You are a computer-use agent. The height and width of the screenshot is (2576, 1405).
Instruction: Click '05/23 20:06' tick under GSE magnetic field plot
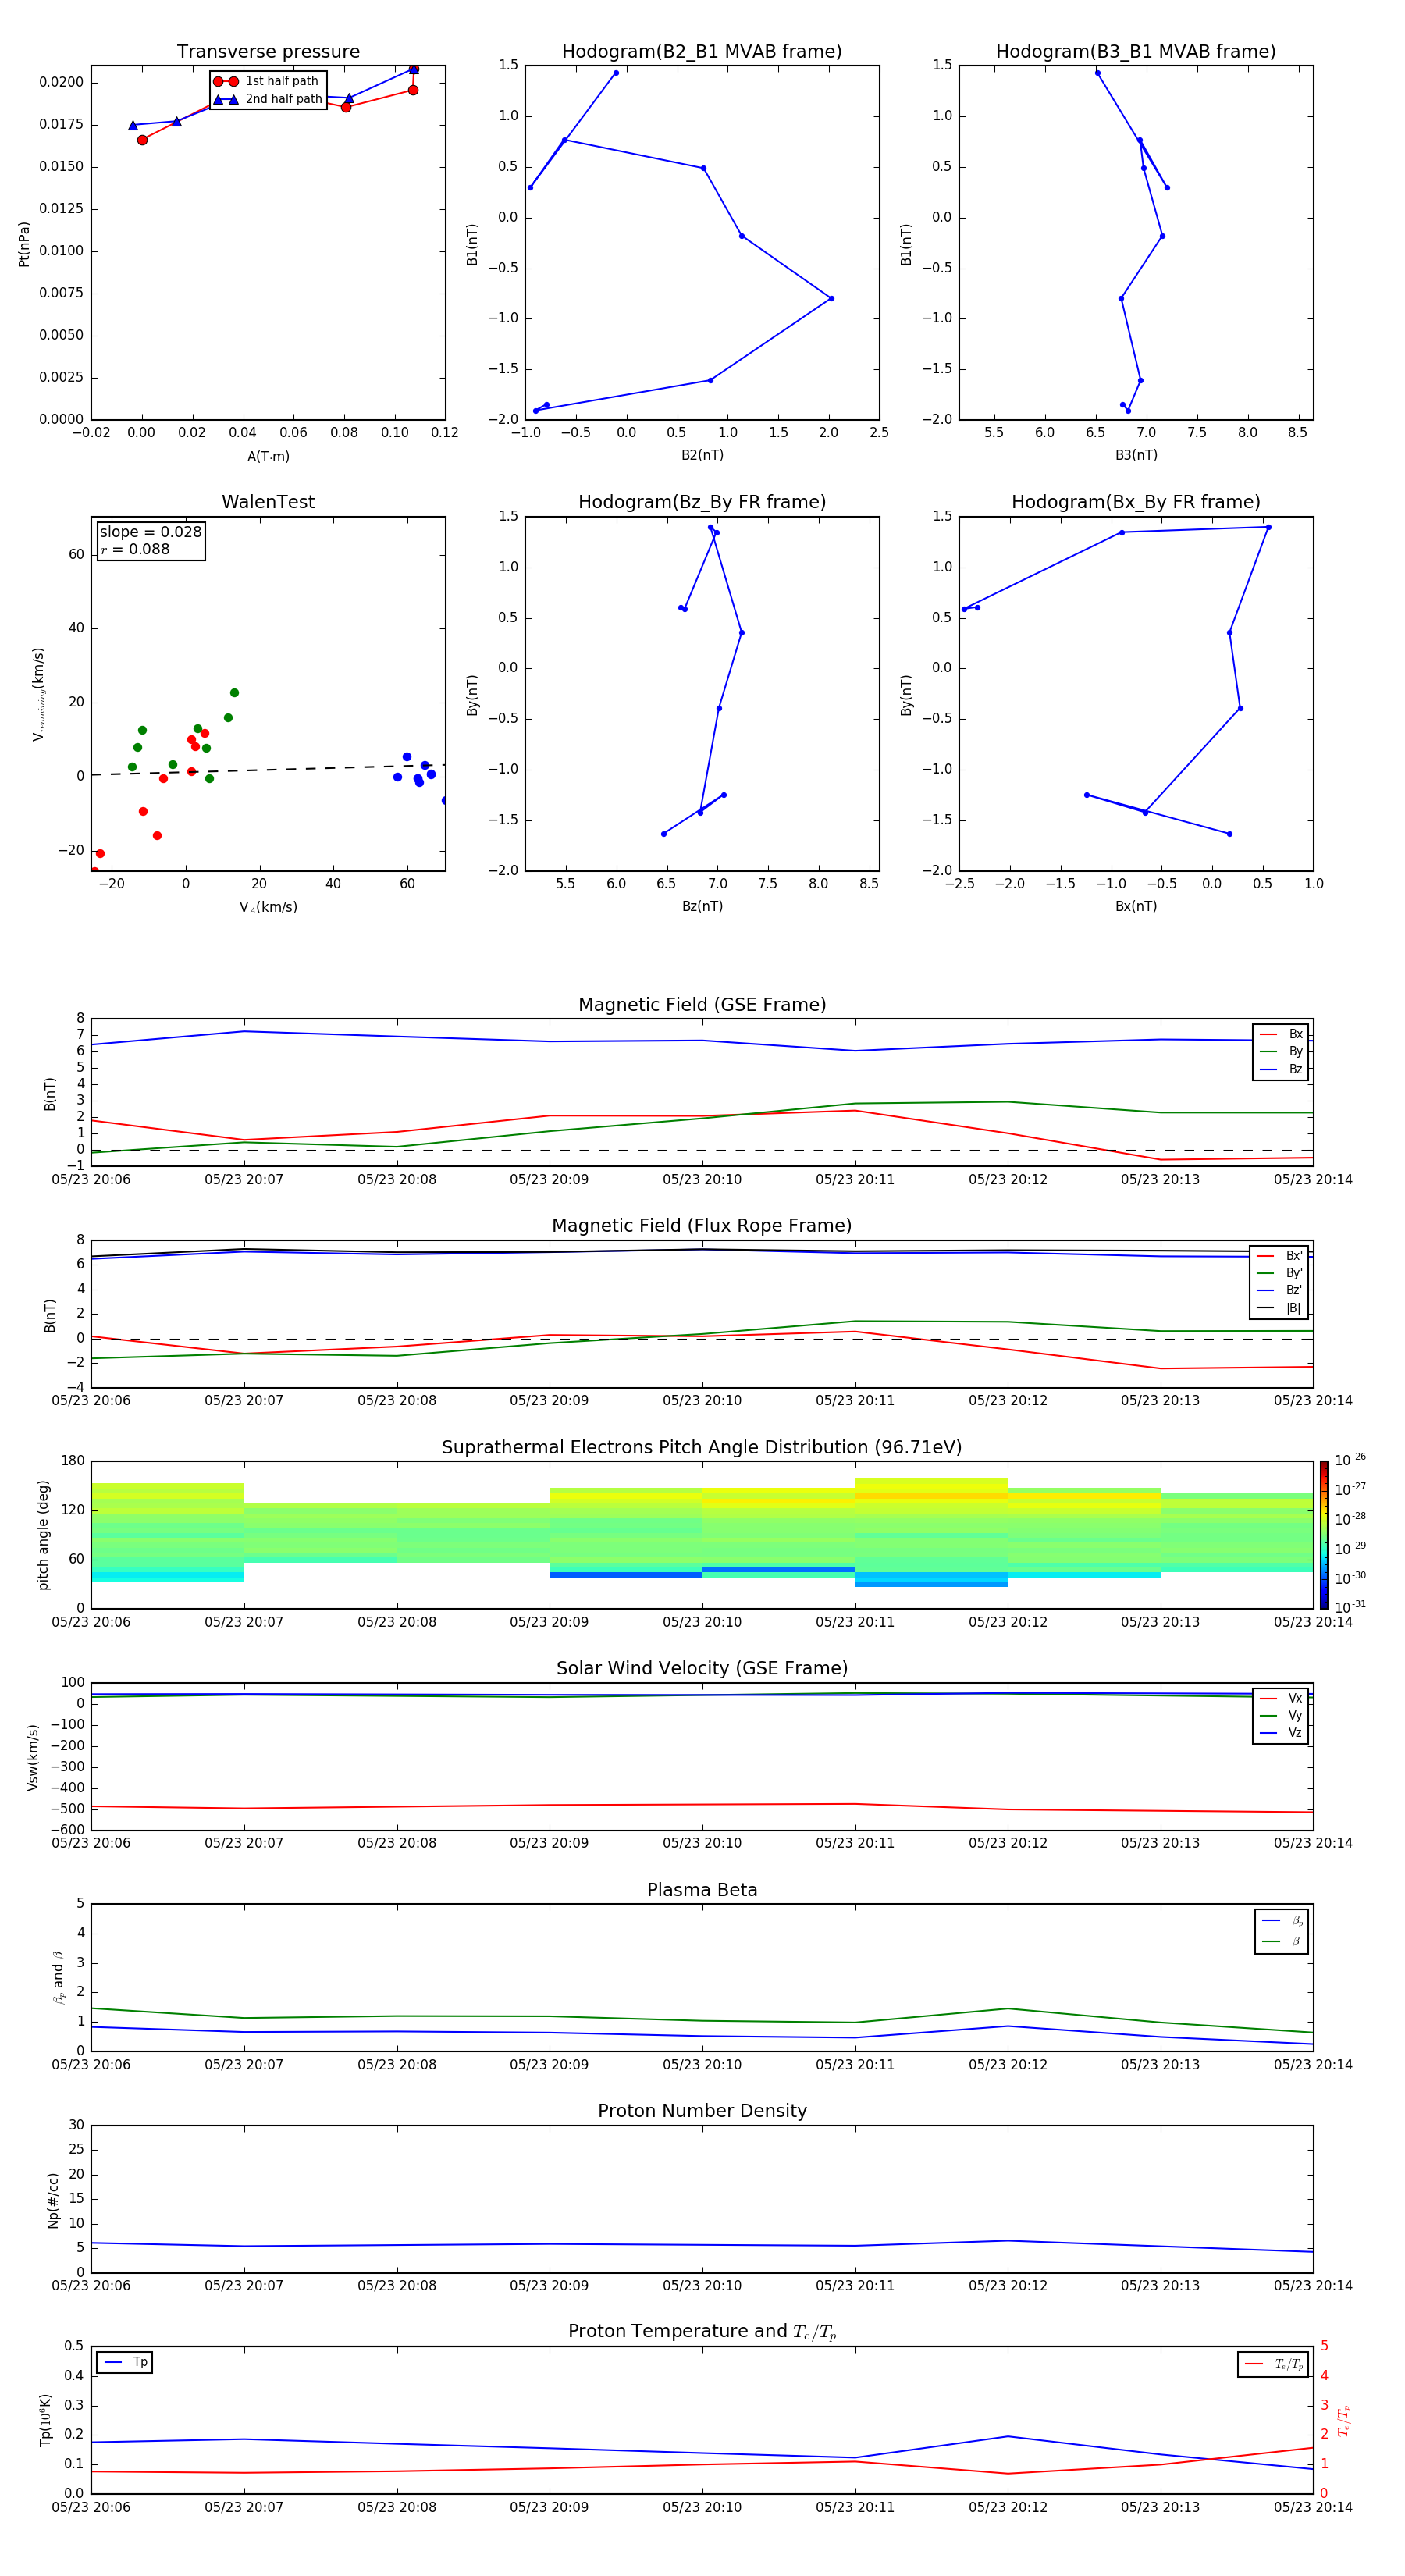91,1180
